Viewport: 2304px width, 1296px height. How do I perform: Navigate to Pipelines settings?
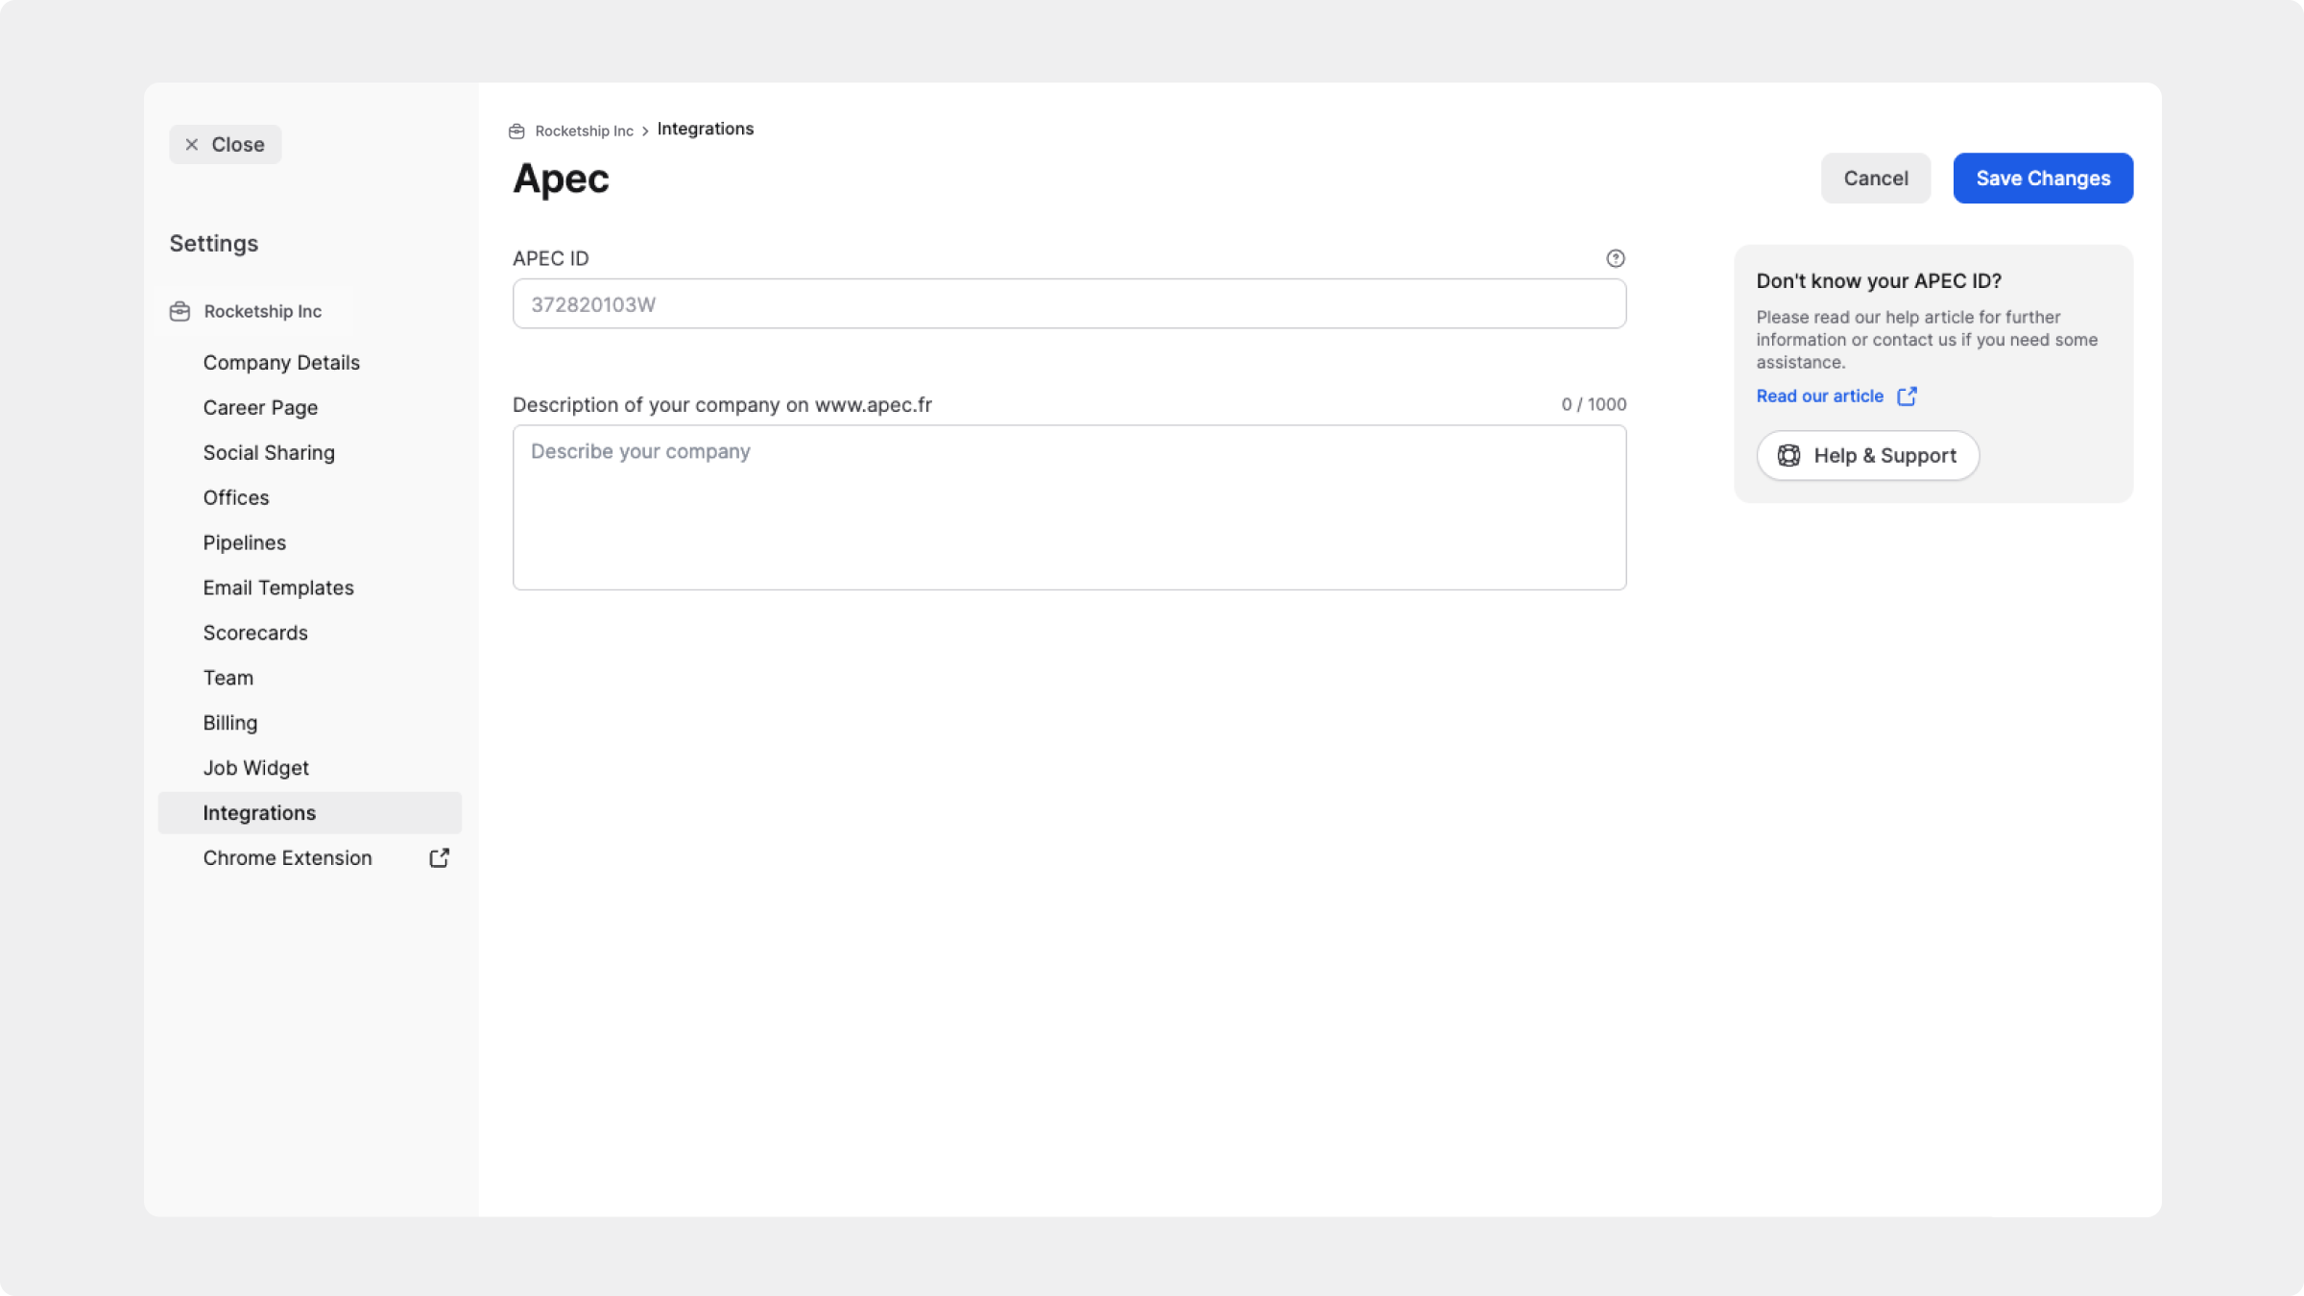pos(244,543)
